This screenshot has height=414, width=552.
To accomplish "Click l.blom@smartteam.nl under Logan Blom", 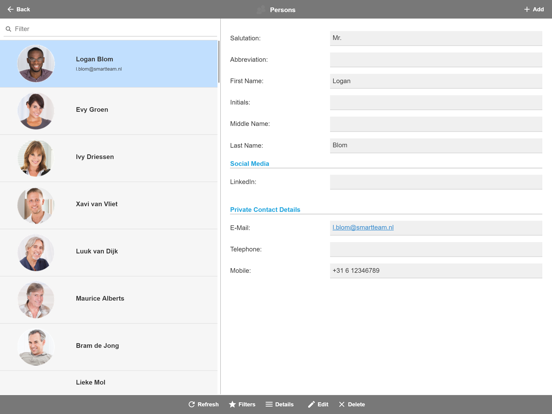I will pyautogui.click(x=99, y=69).
